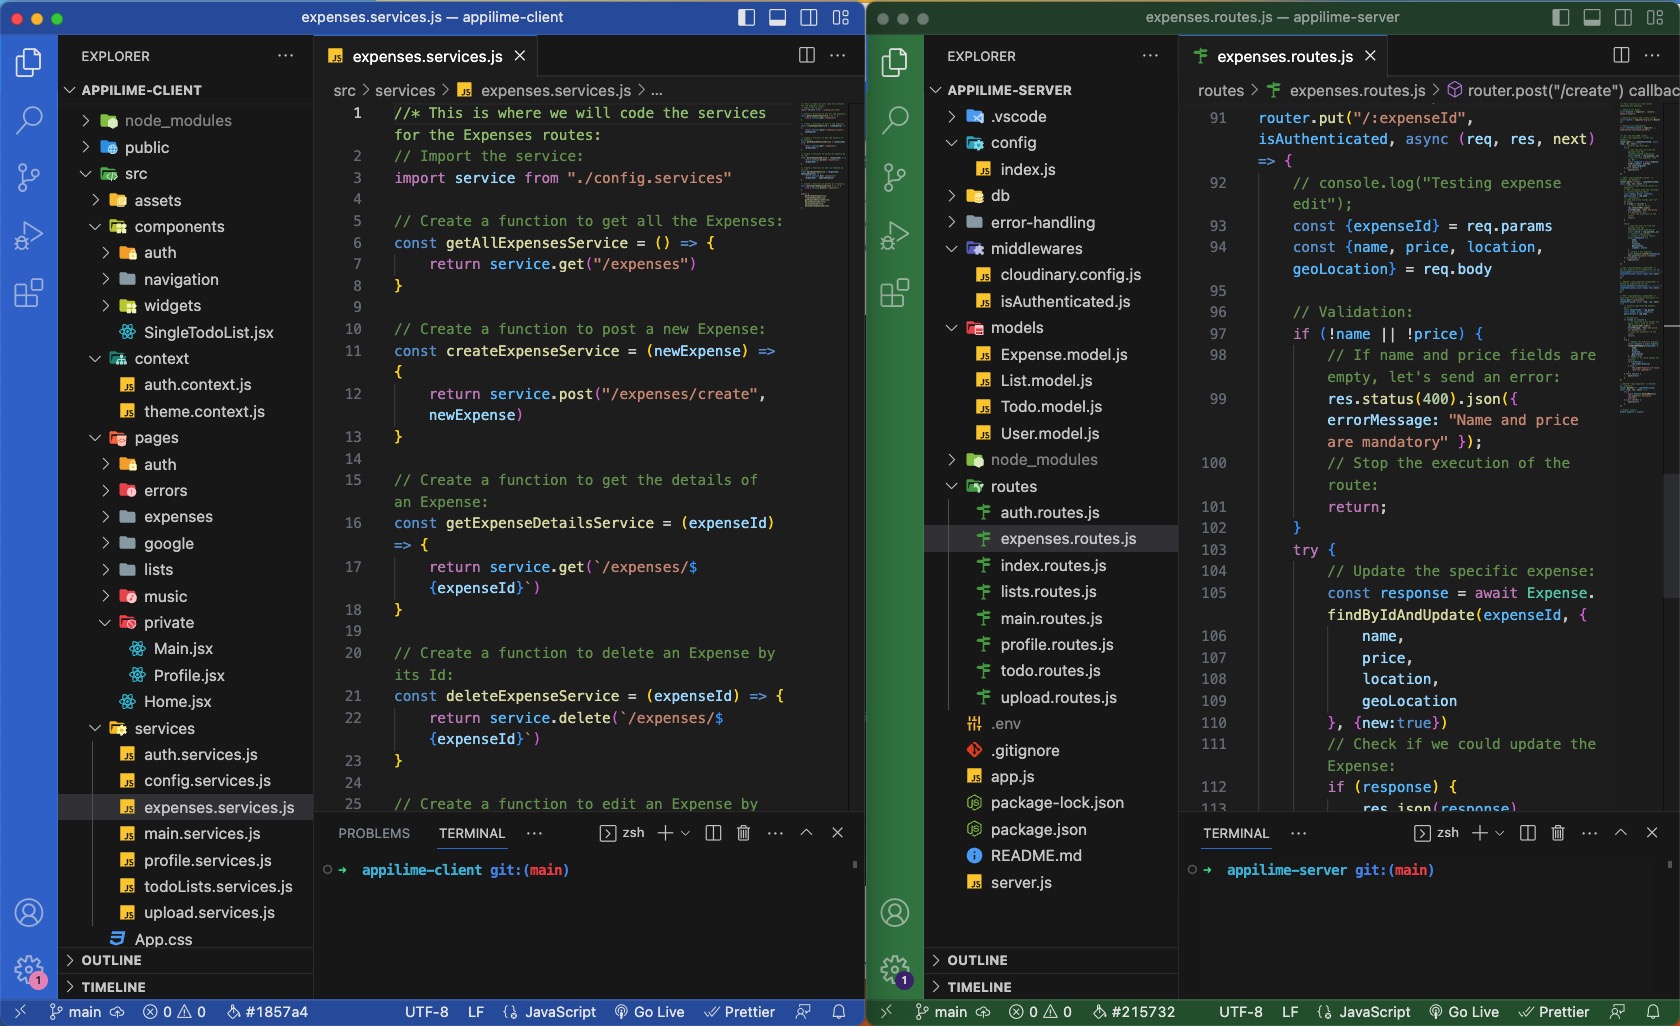Screen dimensions: 1680x1026
Task: Click Prettier in client status bar
Action: pos(739,1012)
